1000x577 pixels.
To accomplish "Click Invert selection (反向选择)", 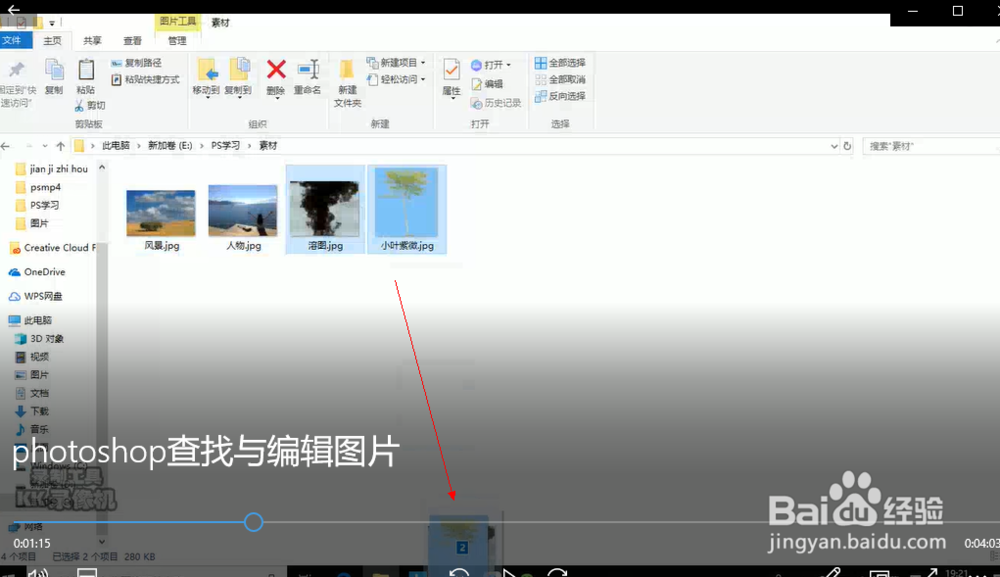I will pos(560,96).
